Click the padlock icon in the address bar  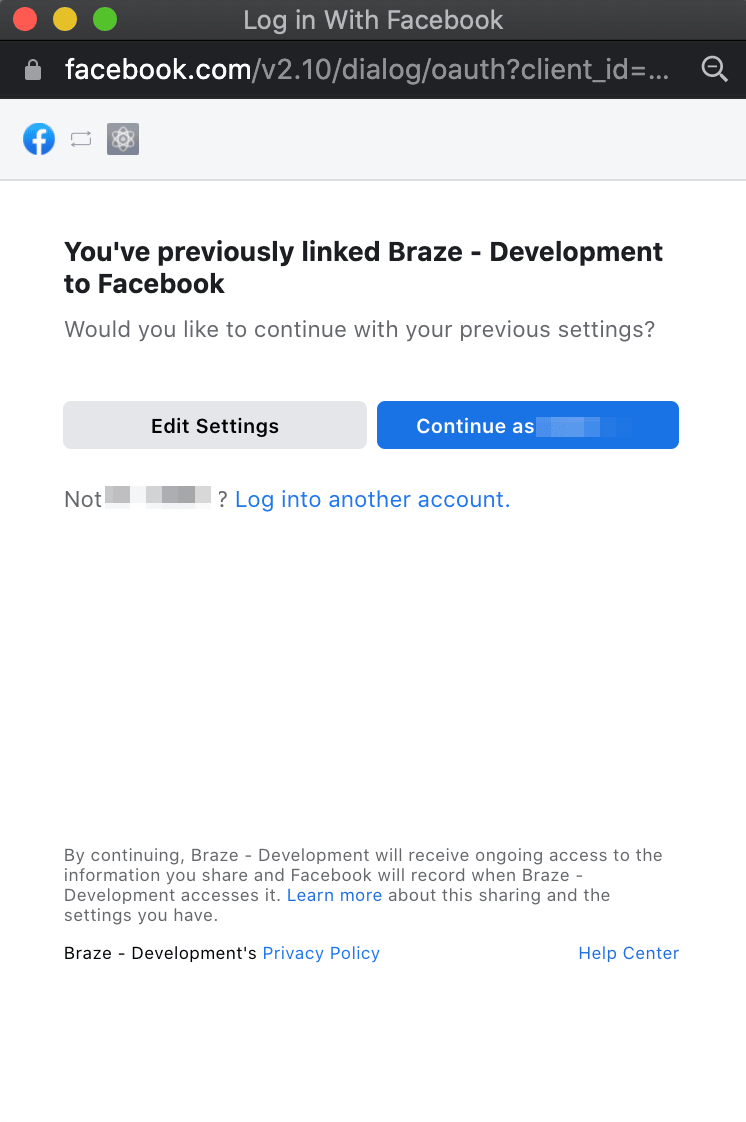(34, 69)
